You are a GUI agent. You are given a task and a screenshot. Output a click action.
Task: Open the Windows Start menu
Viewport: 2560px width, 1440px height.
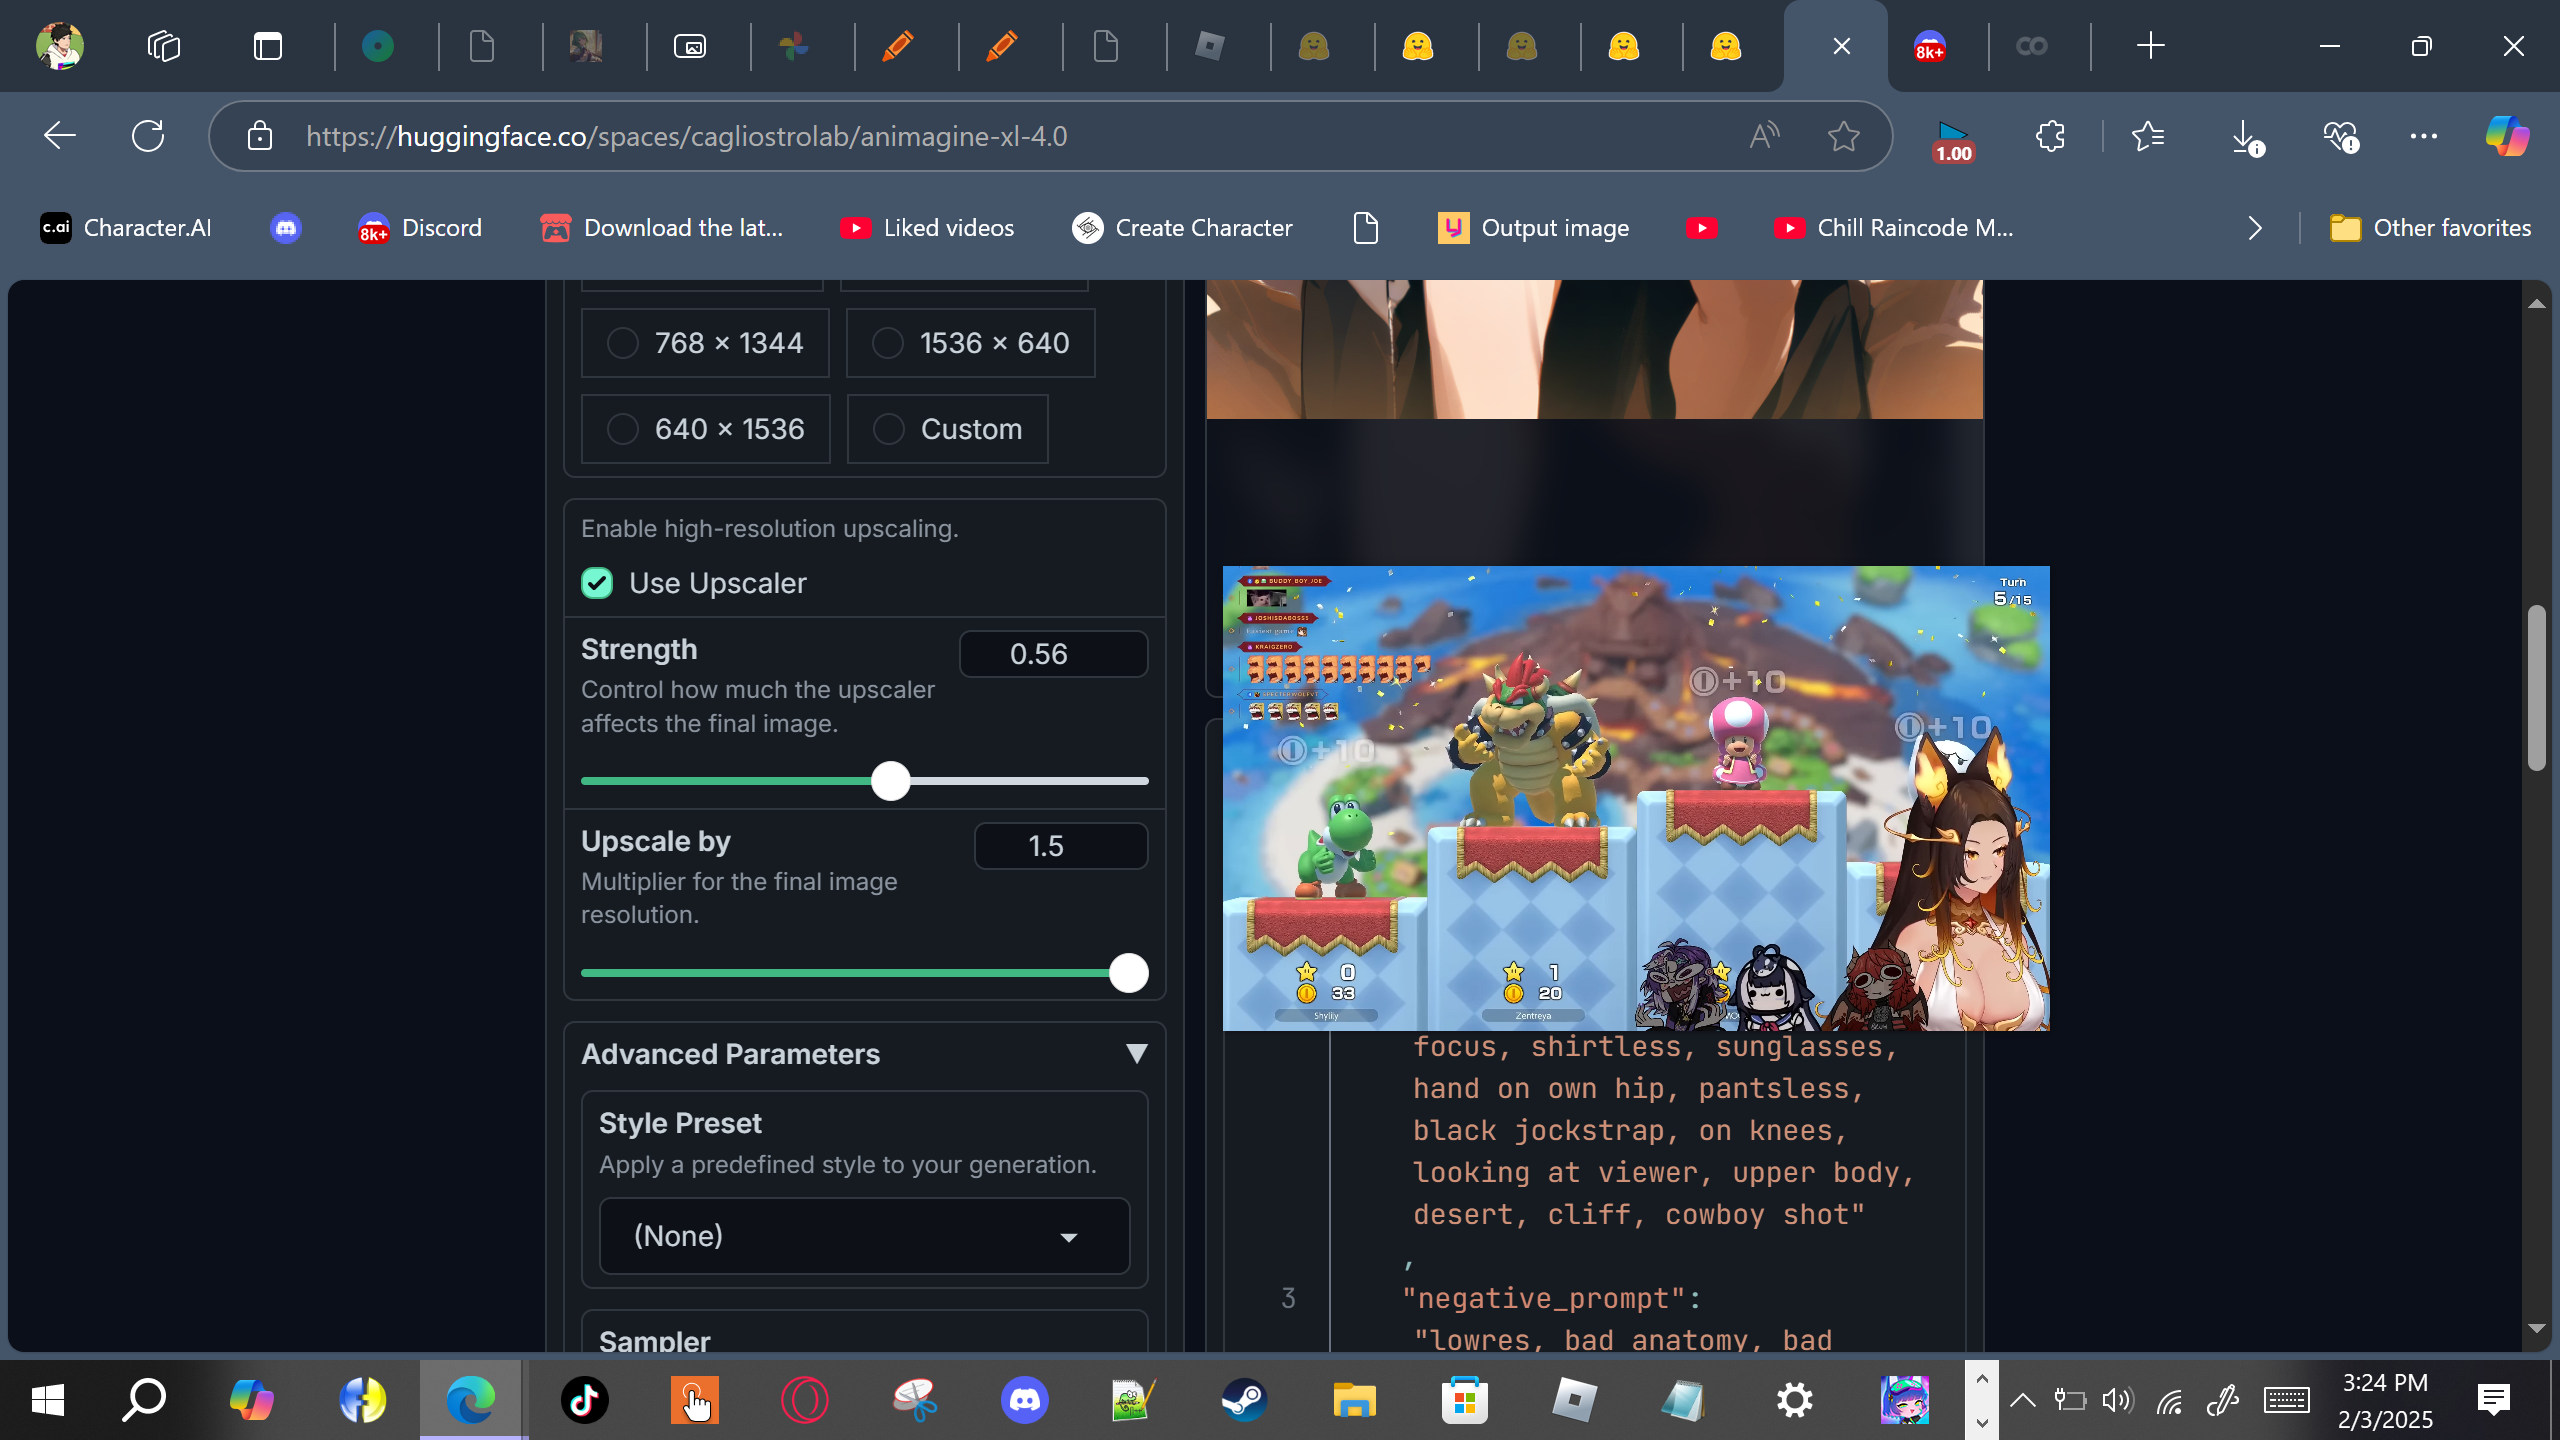(47, 1400)
